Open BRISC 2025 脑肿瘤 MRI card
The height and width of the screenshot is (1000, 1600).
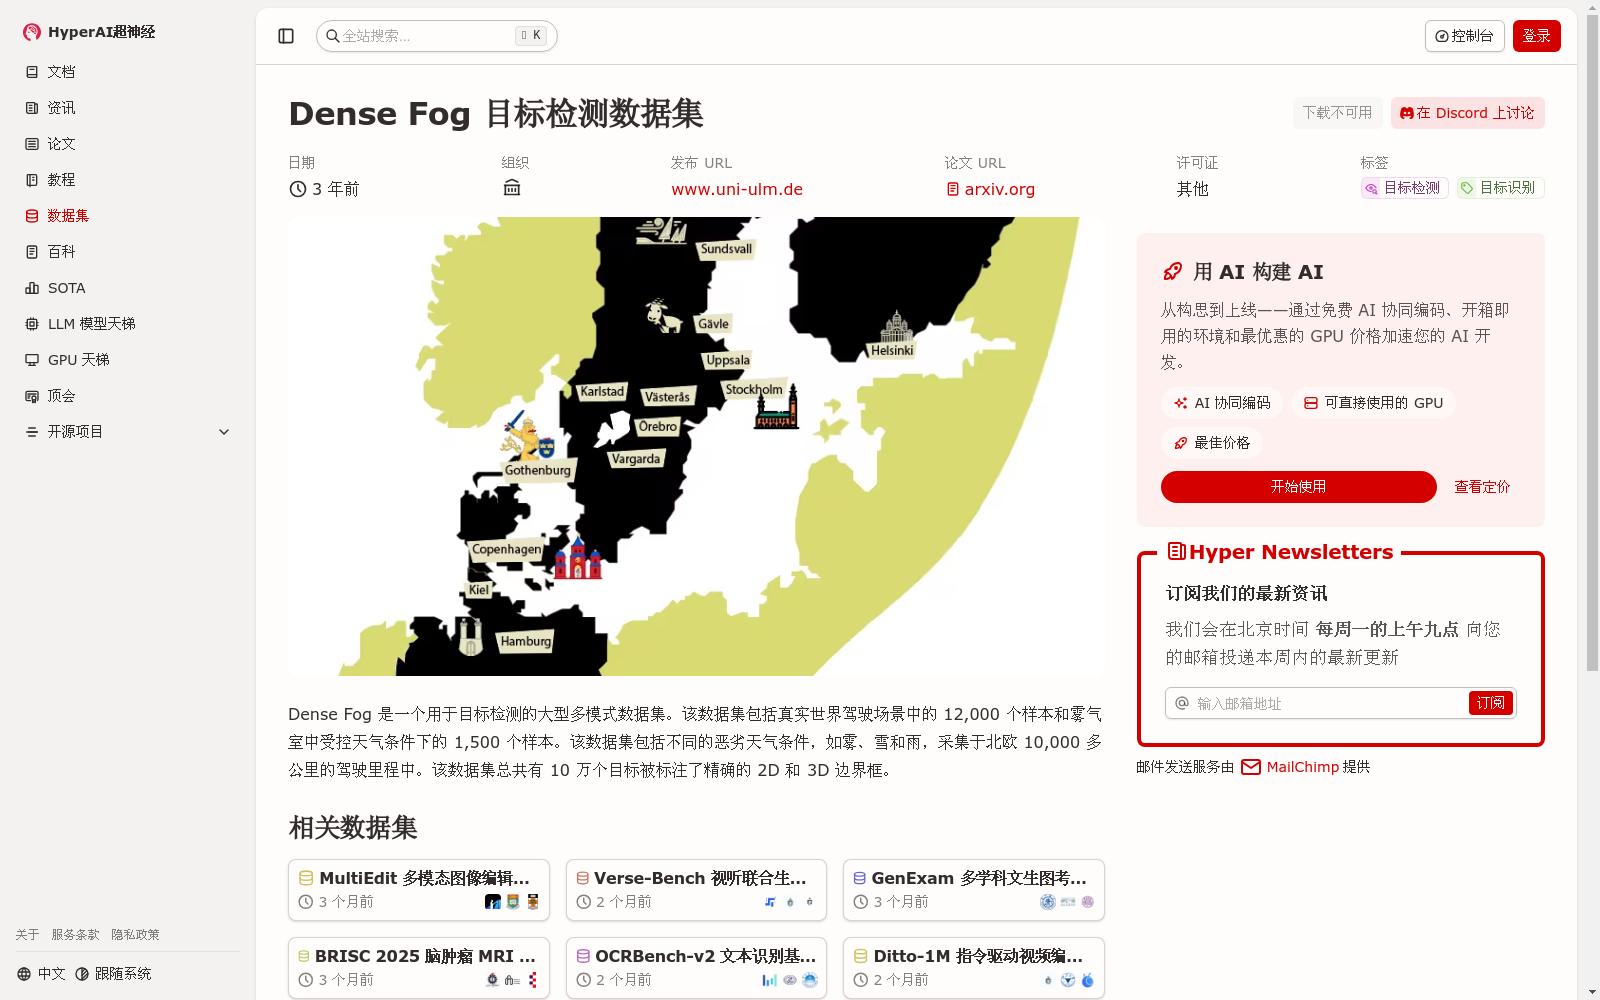click(419, 968)
